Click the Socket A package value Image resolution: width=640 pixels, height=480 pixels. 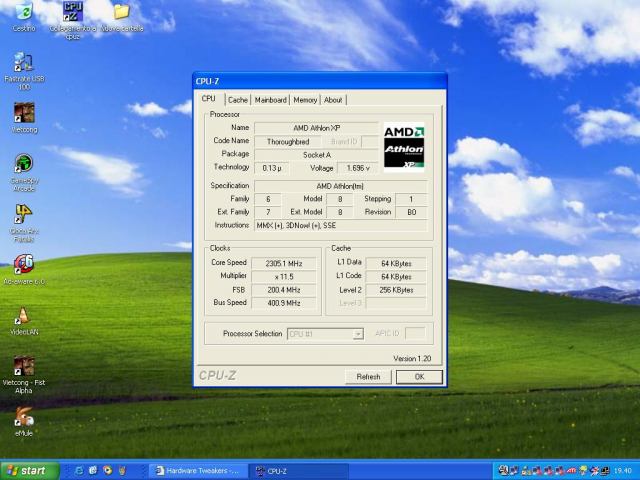click(x=317, y=155)
